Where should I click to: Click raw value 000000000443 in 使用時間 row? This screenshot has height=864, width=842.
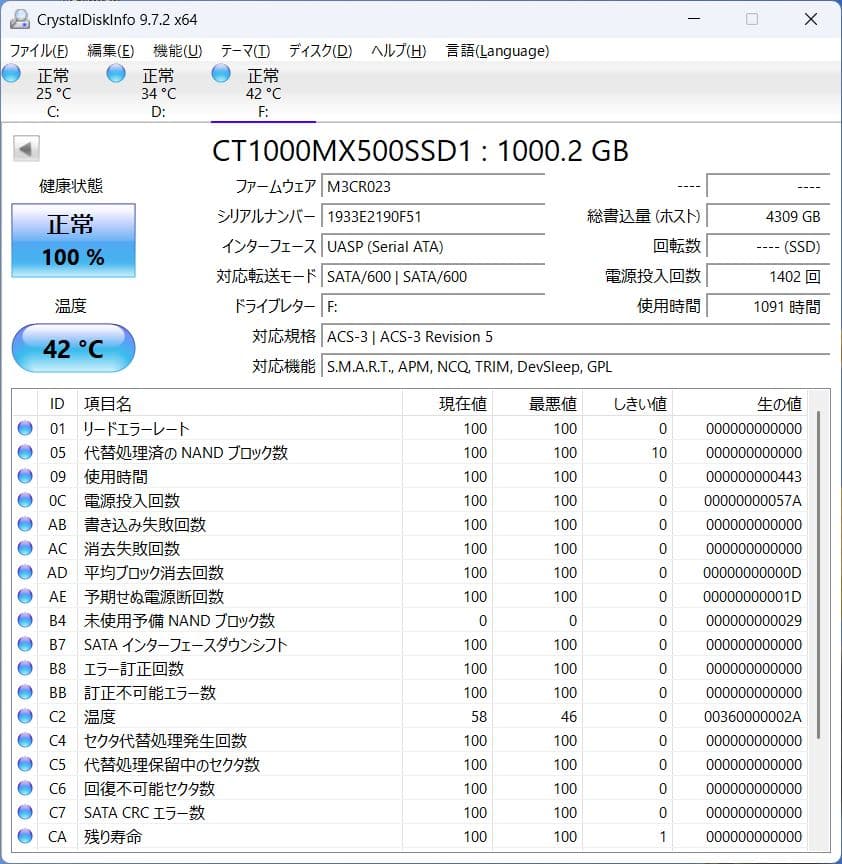[754, 476]
